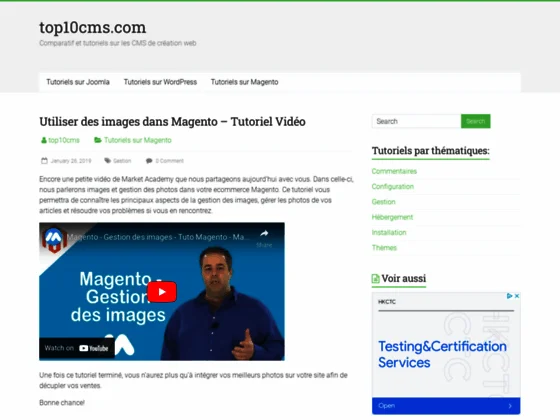
Task: Open Tutoriels sur Magento menu item
Action: coord(244,82)
